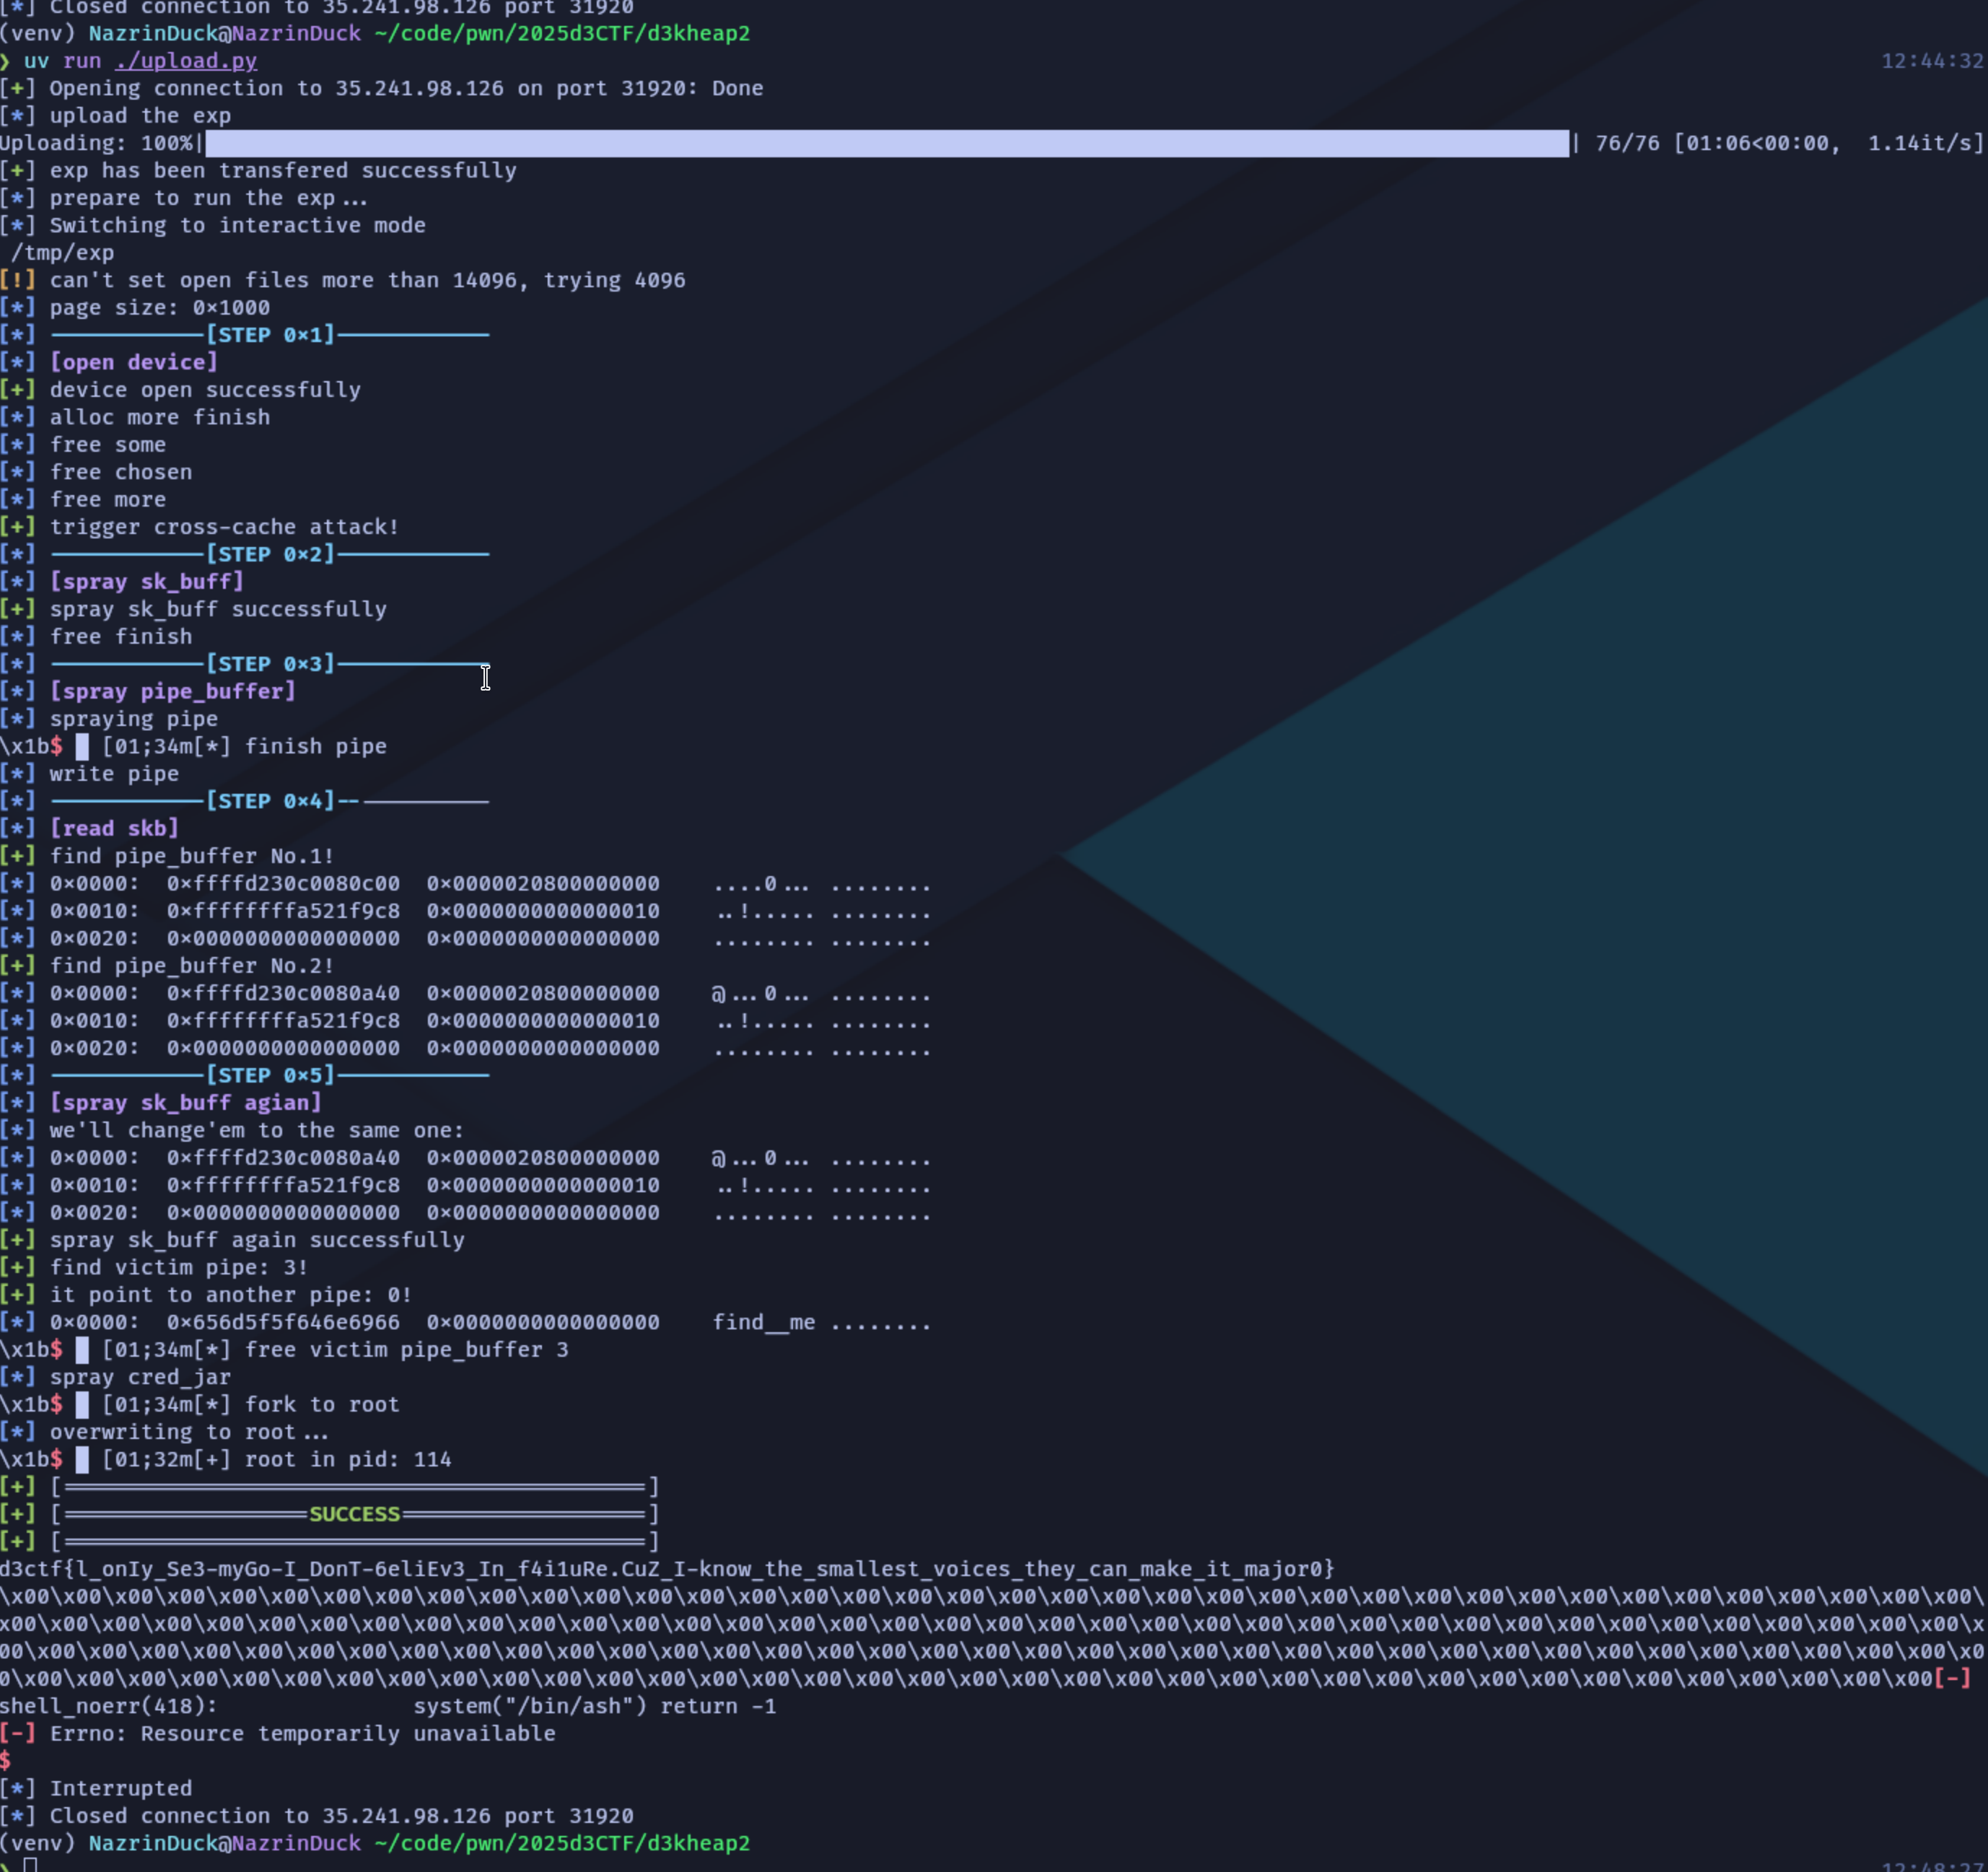
Task: Click 'overwriting to root ...' line
Action: pyautogui.click(x=189, y=1432)
